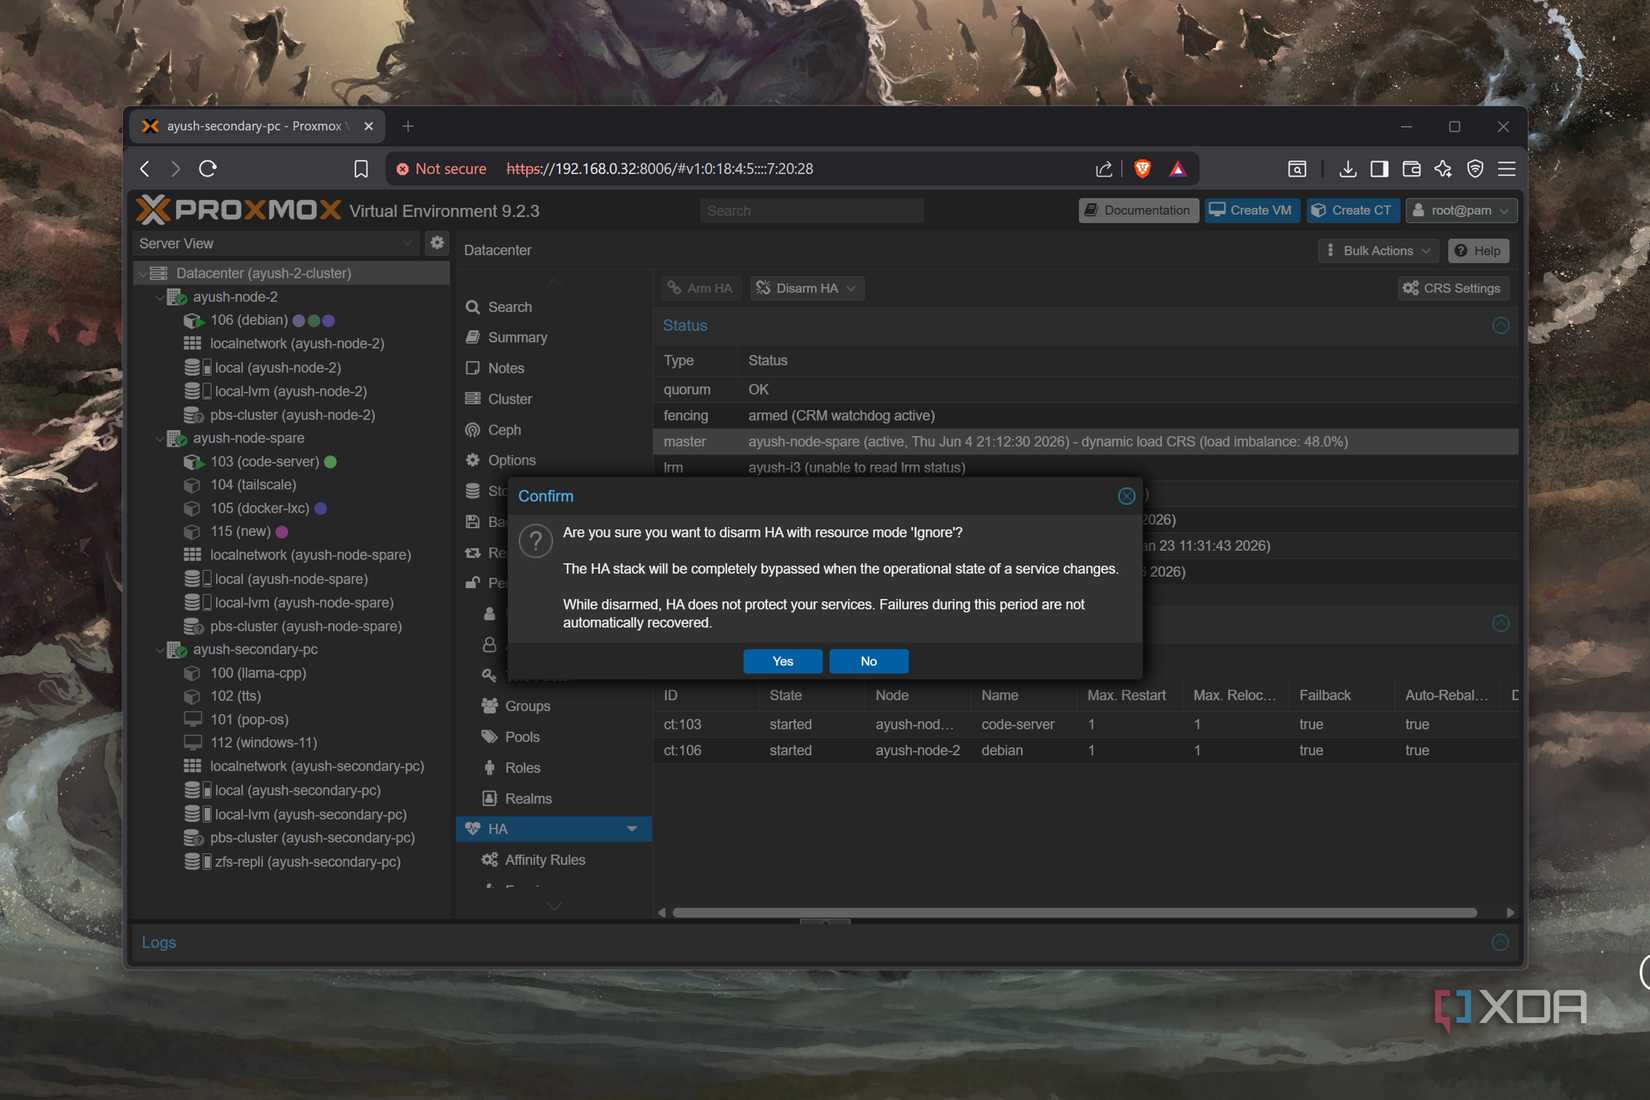The image size is (1650, 1100).
Task: Close the Confirm dialog with X icon
Action: pos(1126,496)
